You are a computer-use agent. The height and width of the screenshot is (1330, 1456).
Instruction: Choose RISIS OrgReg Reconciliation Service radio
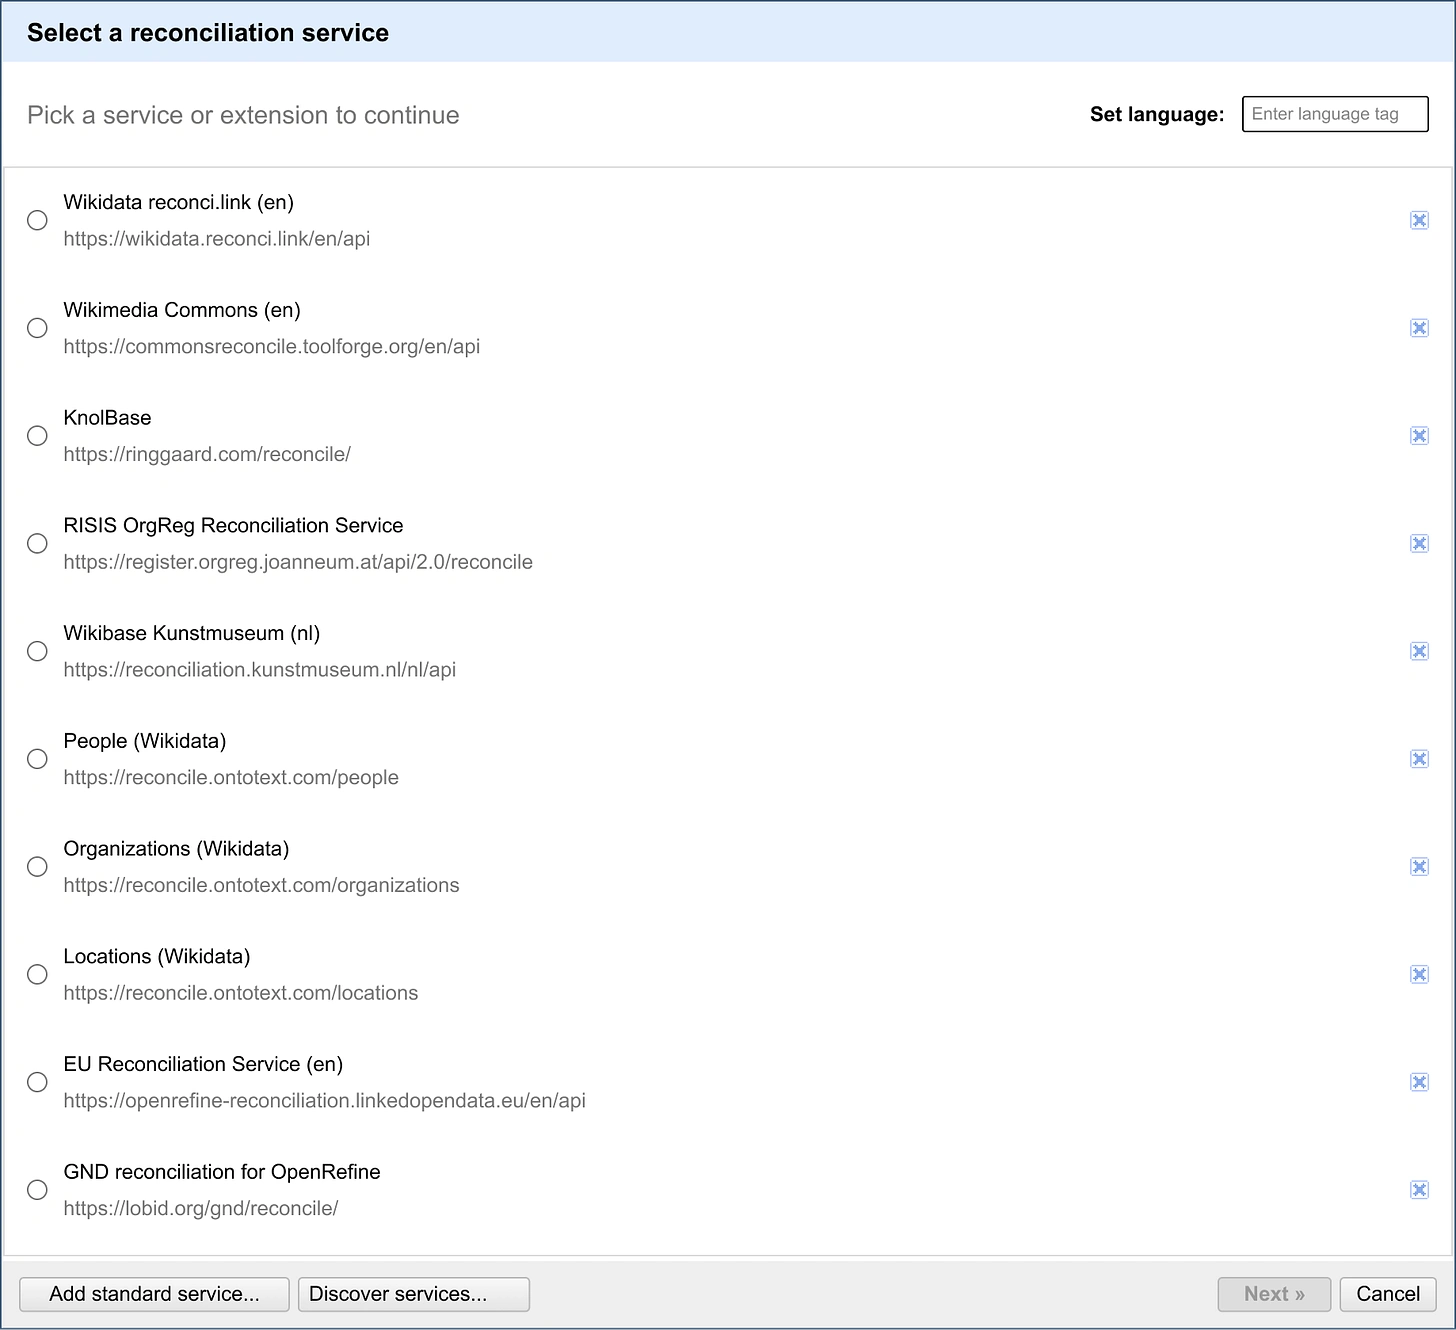37,543
